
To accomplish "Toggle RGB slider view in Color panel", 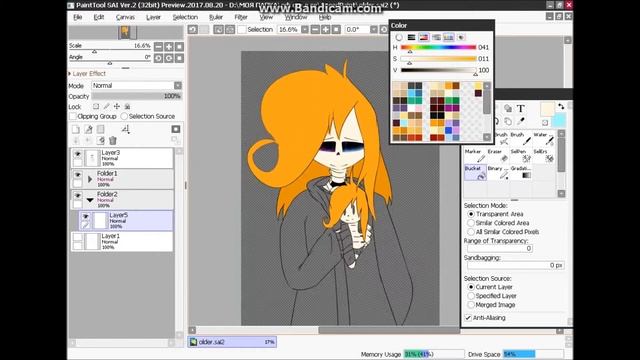I will [x=411, y=37].
